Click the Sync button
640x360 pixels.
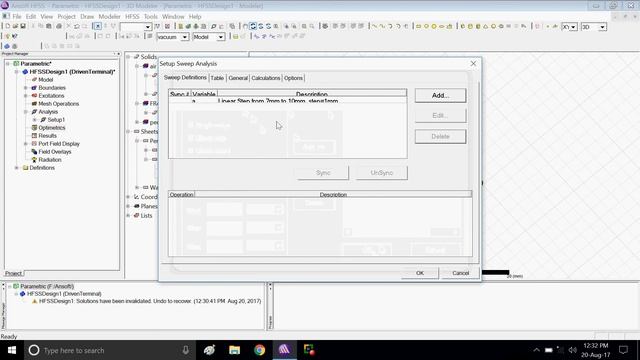pos(323,173)
